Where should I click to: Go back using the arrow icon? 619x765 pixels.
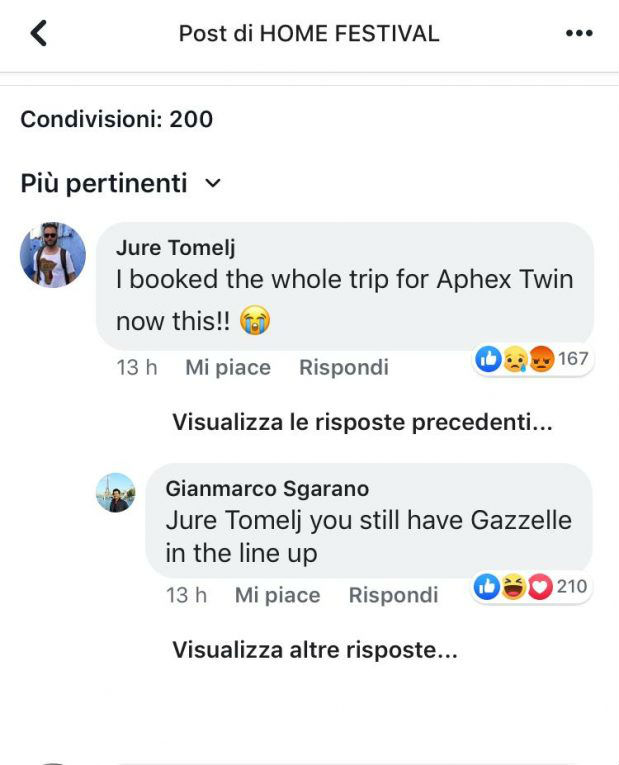click(39, 34)
